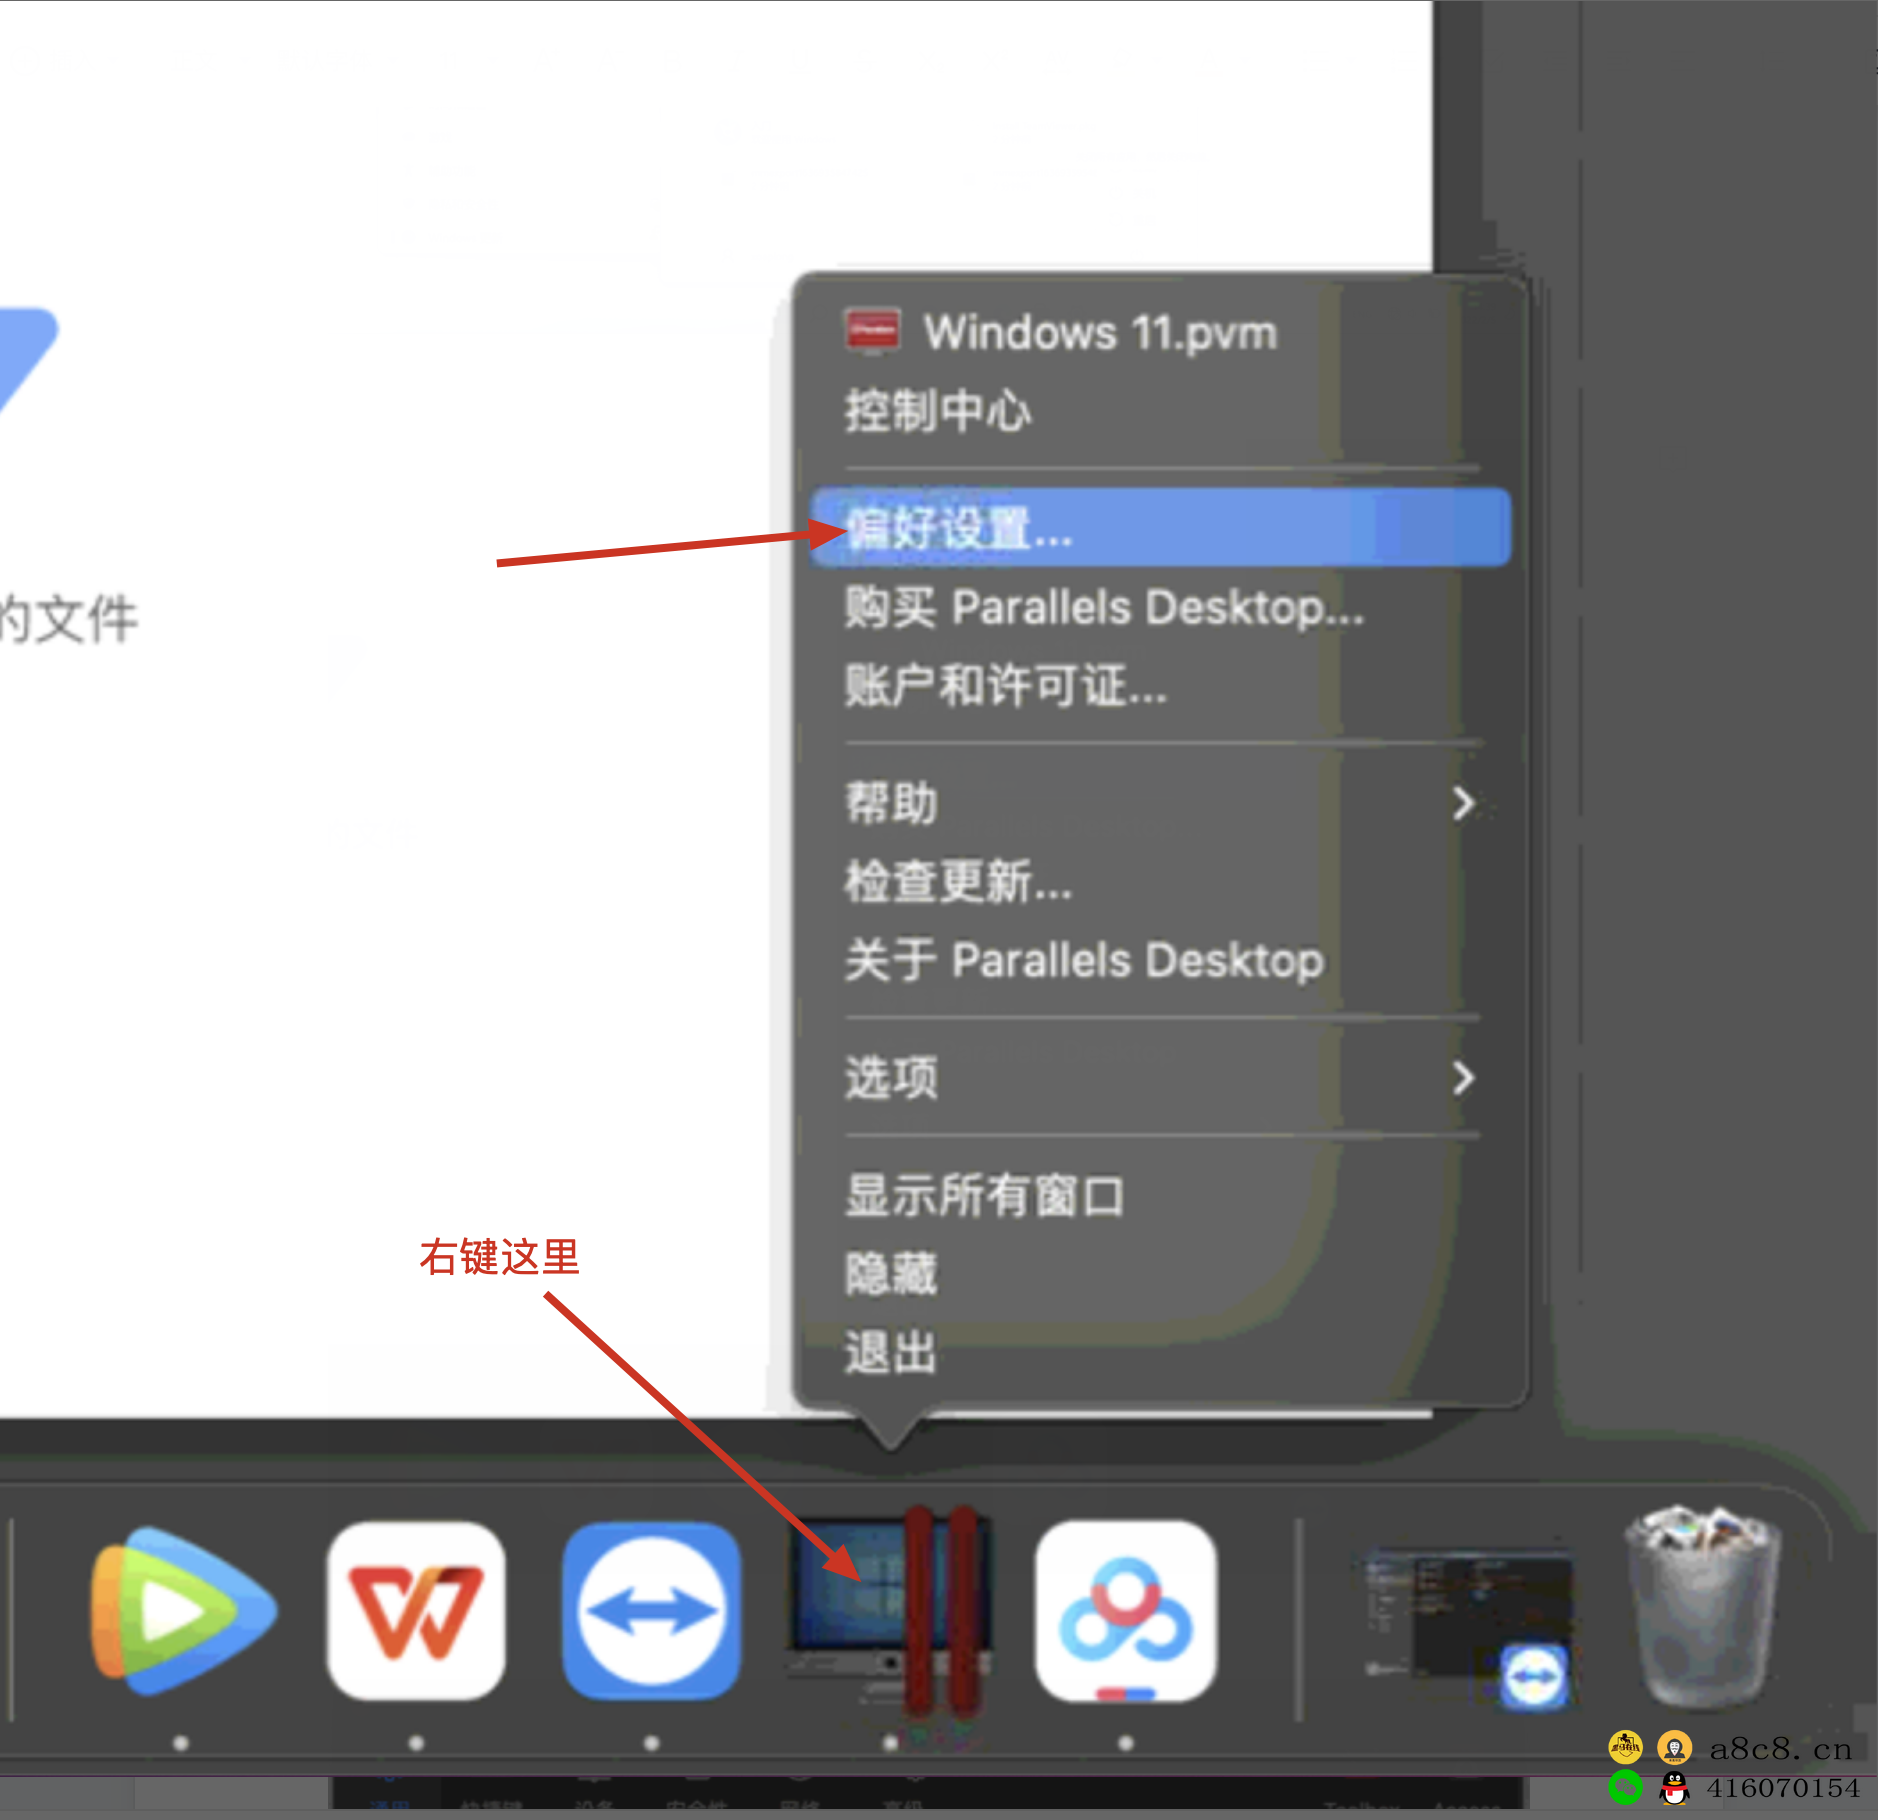Launch WPS Office from the Dock
The width and height of the screenshot is (1878, 1820).
click(x=416, y=1611)
